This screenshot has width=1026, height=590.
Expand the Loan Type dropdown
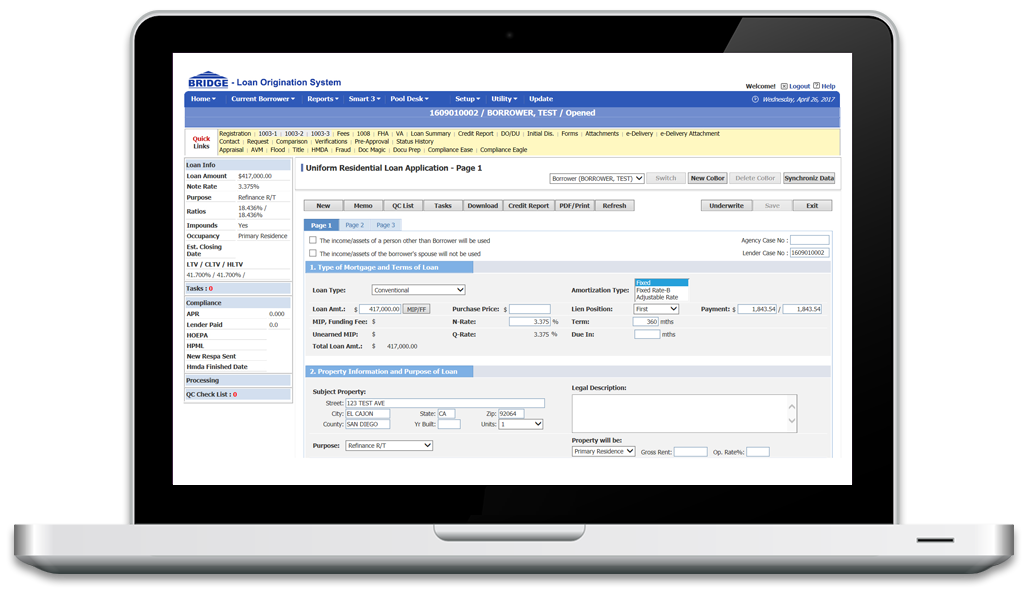coord(418,290)
